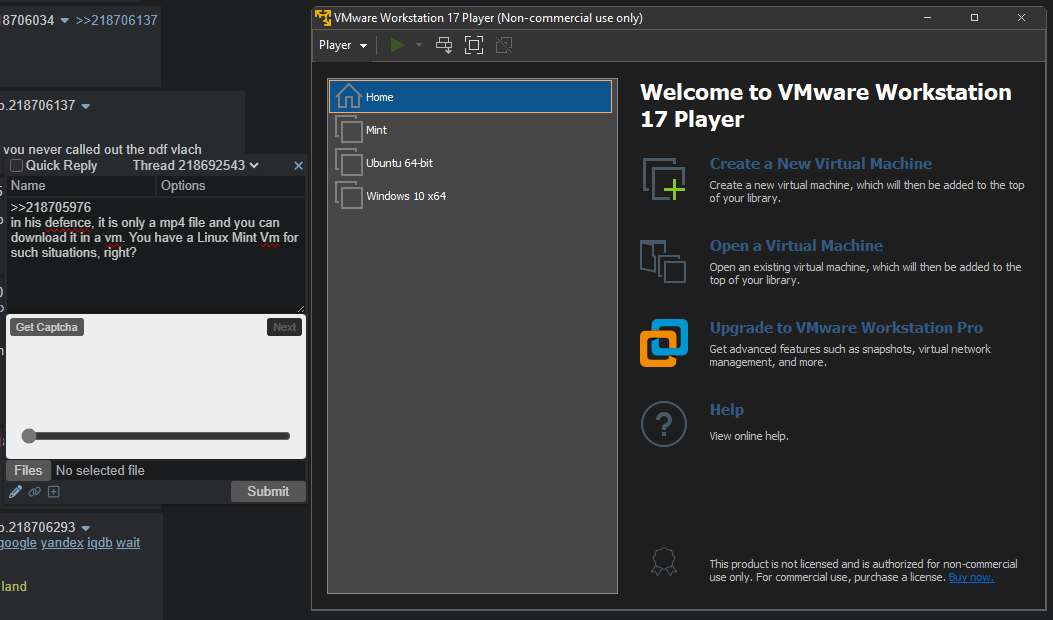Viewport: 1053px width, 620px height.
Task: Click the google image search link
Action: coord(18,543)
